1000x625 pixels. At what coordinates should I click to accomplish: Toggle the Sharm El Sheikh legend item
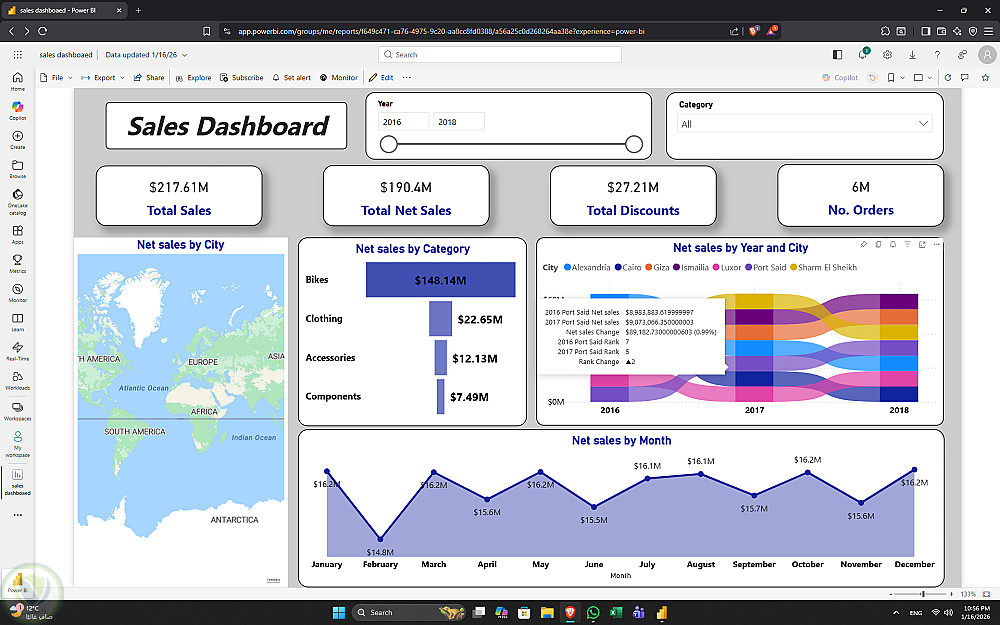click(x=823, y=267)
